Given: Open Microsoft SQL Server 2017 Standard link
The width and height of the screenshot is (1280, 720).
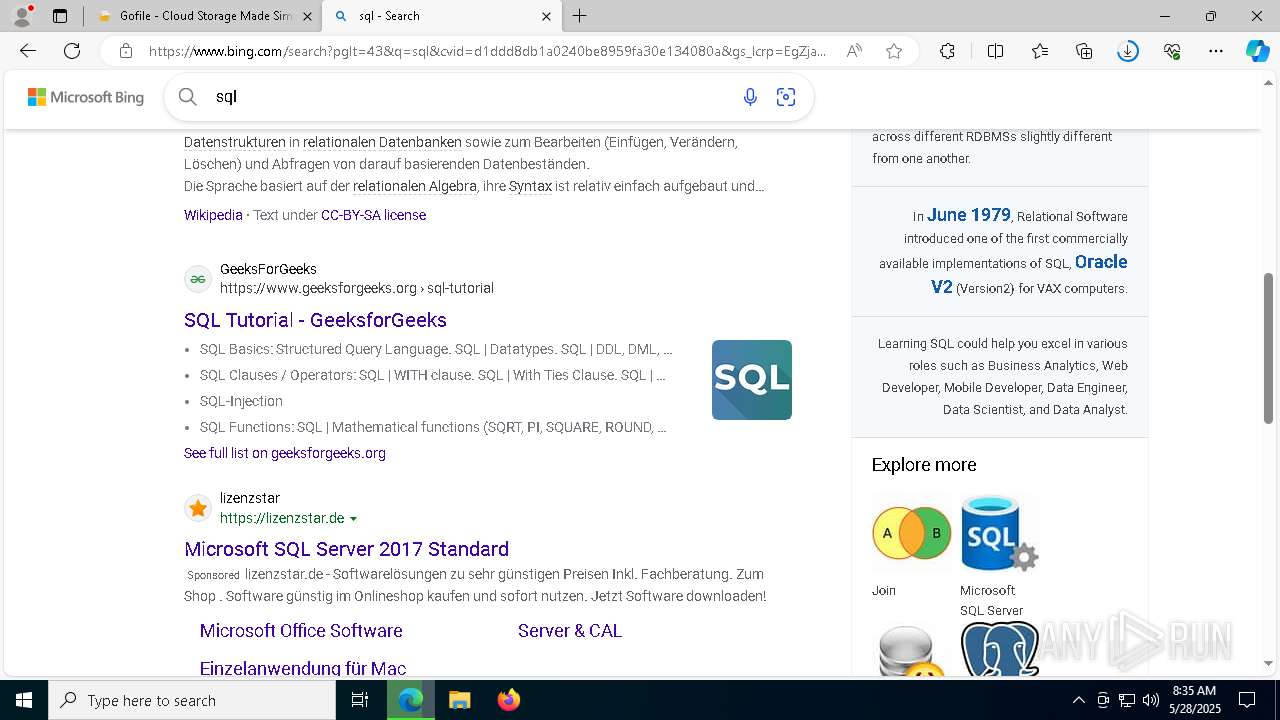Looking at the screenshot, I should (x=346, y=549).
